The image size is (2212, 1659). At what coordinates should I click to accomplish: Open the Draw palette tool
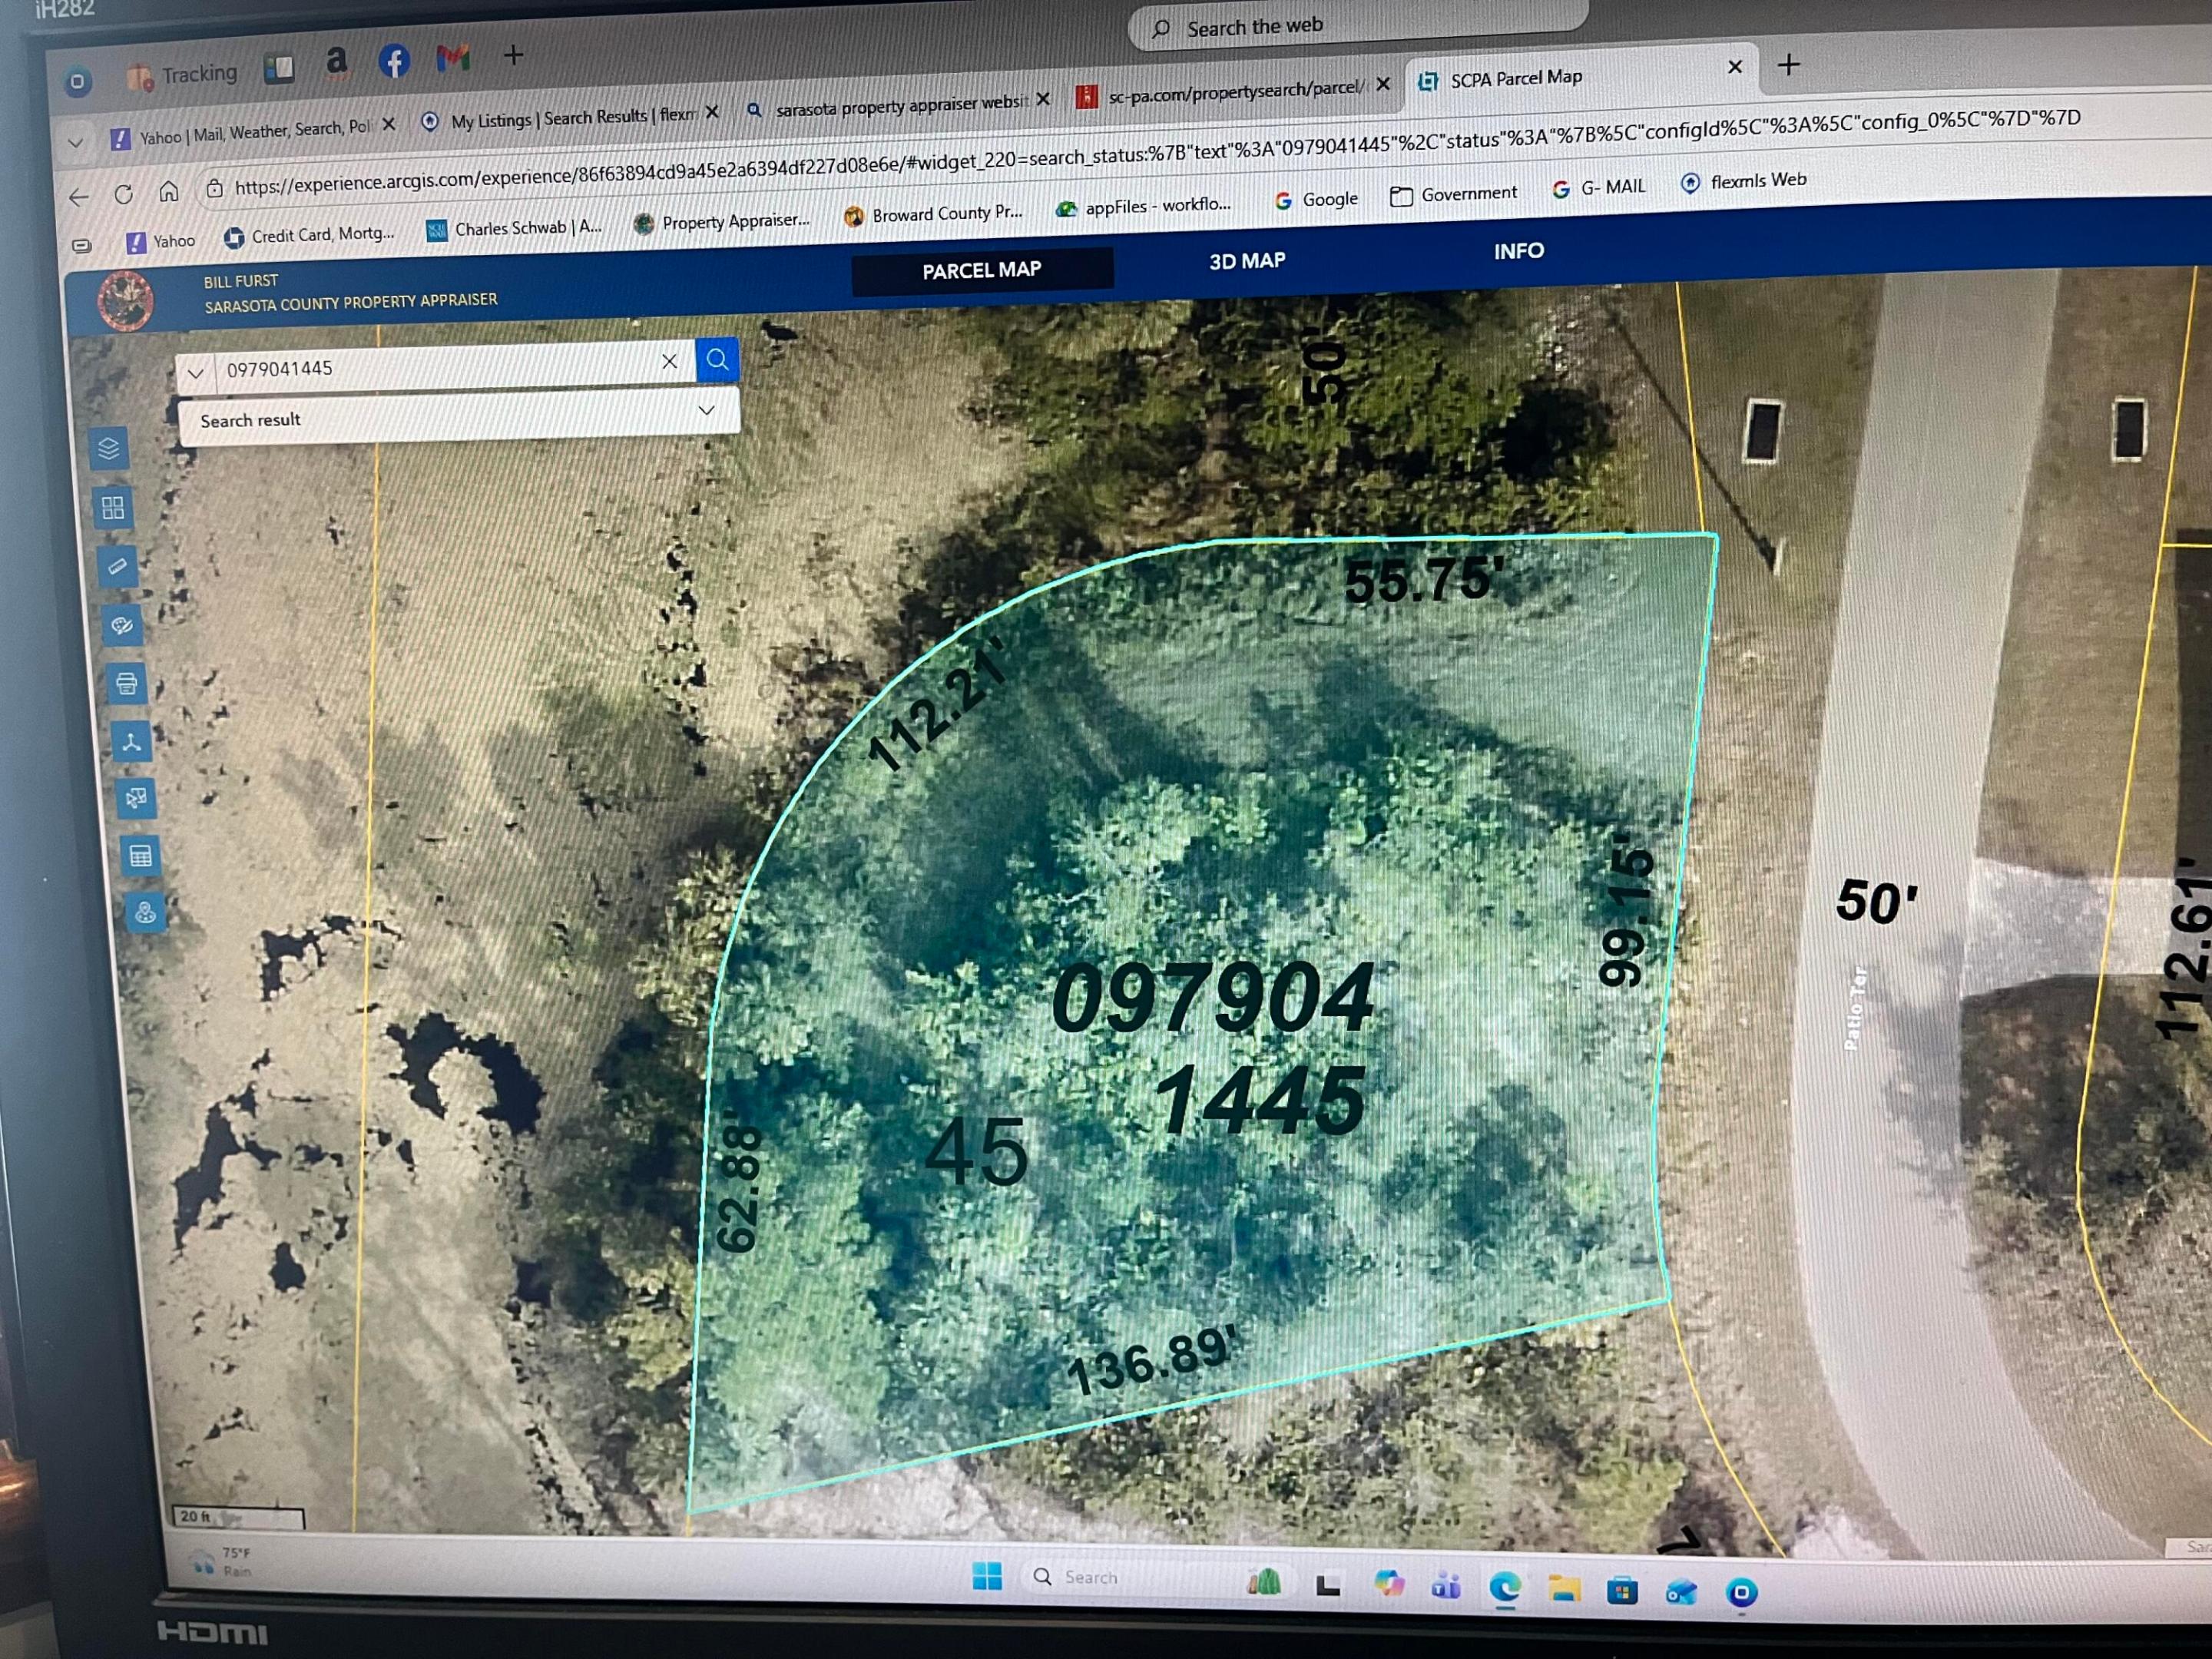pos(122,626)
